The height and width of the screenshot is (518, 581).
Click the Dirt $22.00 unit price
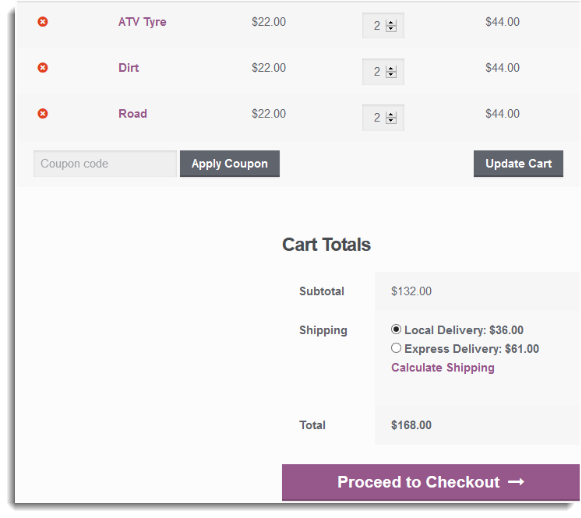[x=269, y=68]
